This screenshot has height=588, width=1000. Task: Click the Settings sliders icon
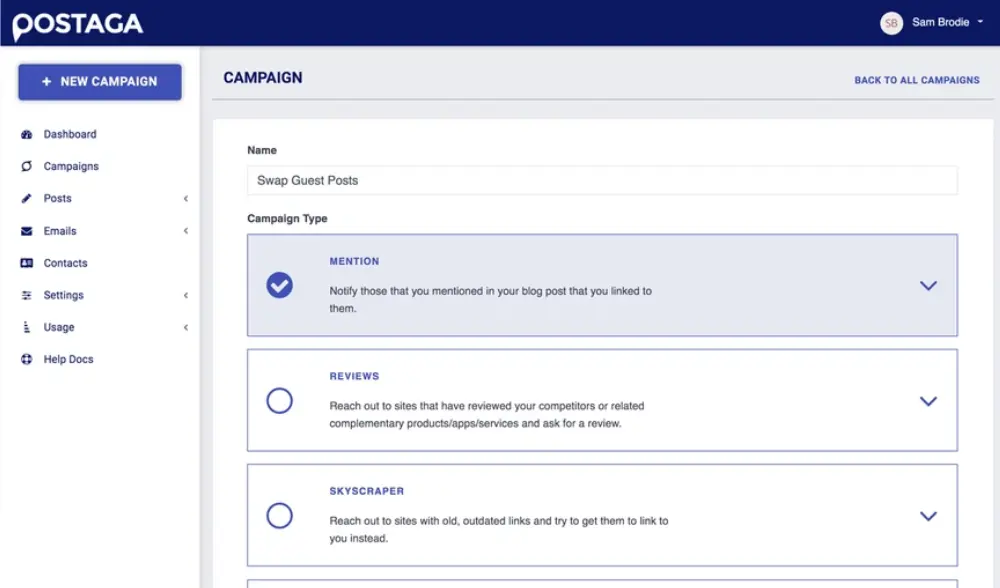click(x=27, y=295)
